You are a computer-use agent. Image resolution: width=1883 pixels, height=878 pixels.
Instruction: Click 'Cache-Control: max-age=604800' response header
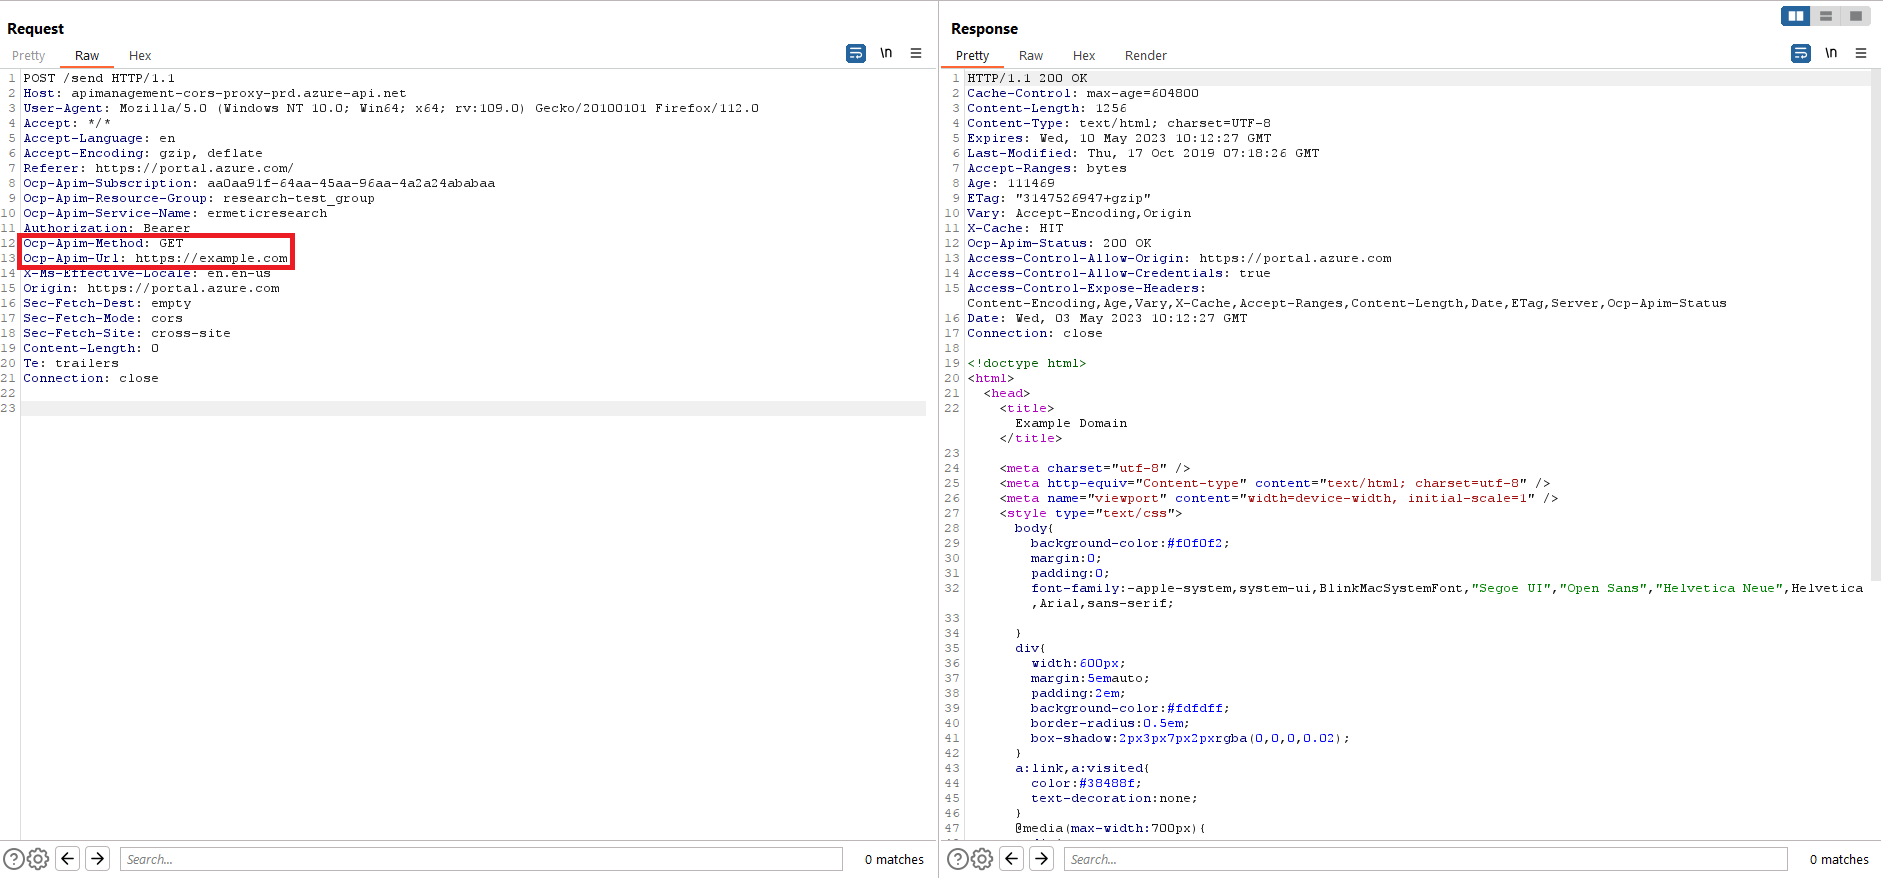(x=1083, y=93)
